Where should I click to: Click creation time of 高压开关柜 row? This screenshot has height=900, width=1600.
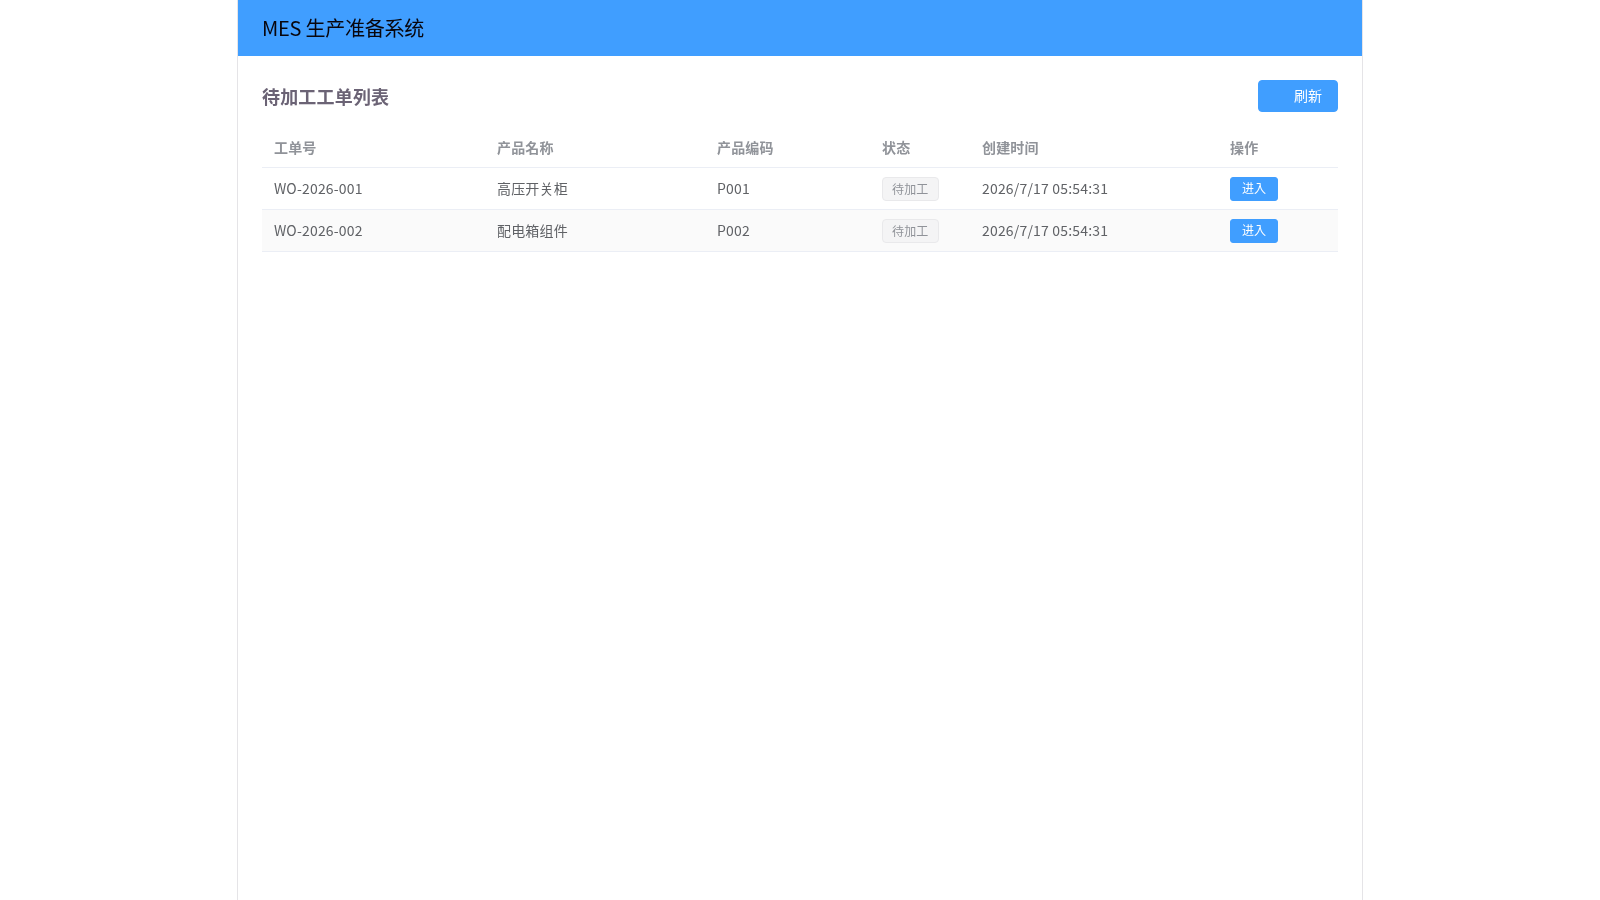1045,189
